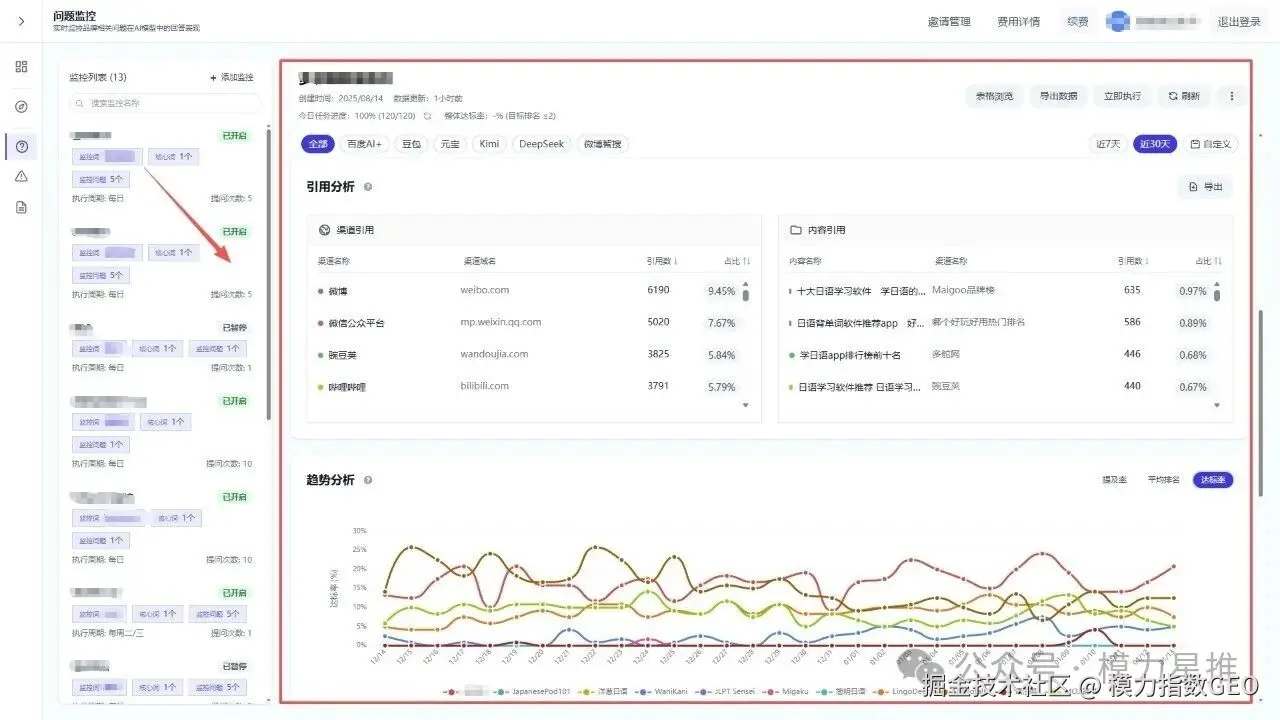Open 费用详情 in the top bar
Image resolution: width=1280 pixels, height=720 pixels.
coord(1018,21)
